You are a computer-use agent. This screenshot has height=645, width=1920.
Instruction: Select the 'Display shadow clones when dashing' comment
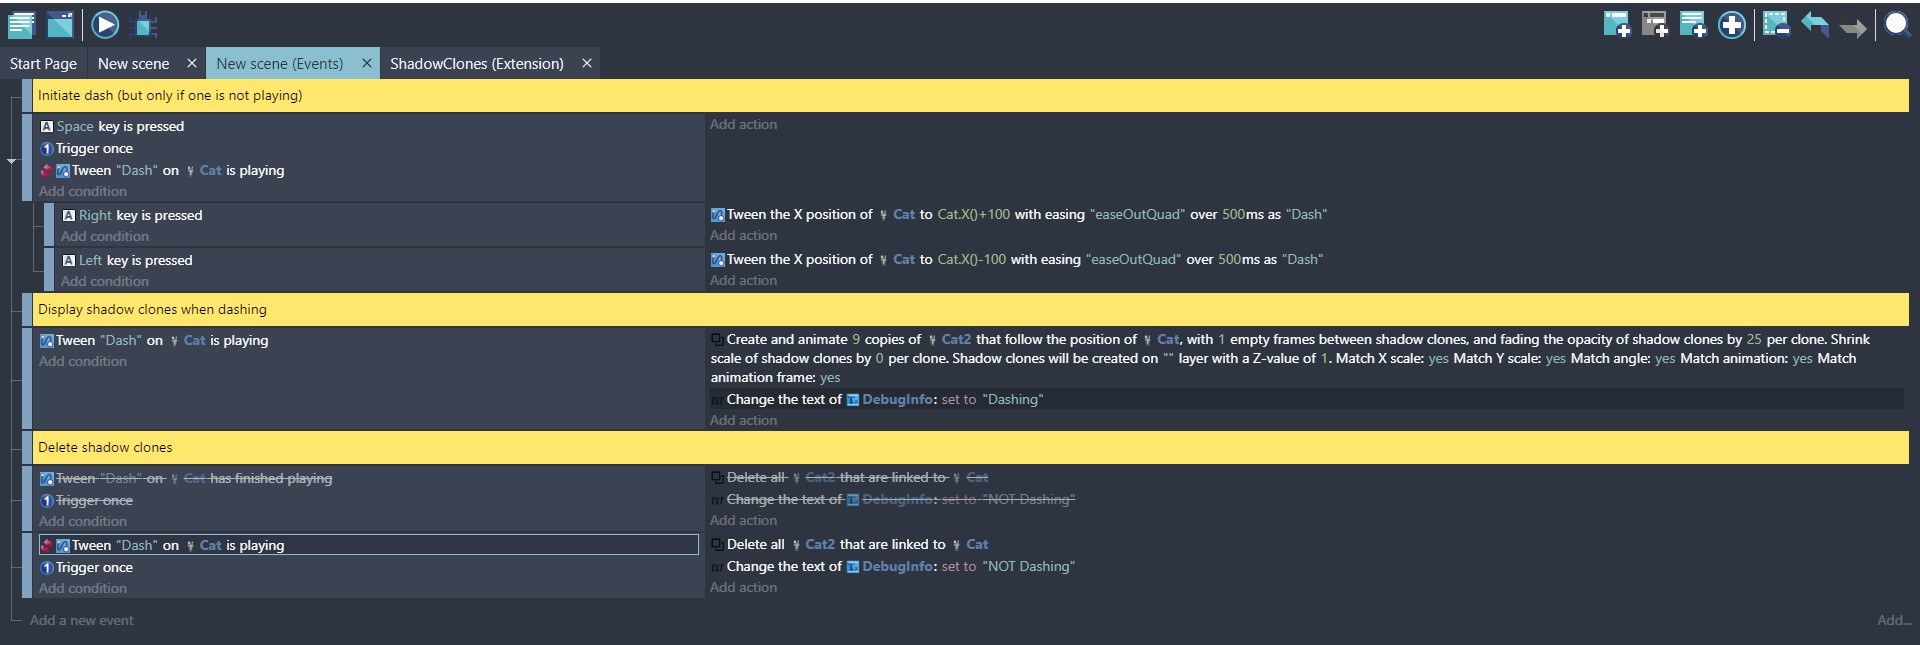970,309
